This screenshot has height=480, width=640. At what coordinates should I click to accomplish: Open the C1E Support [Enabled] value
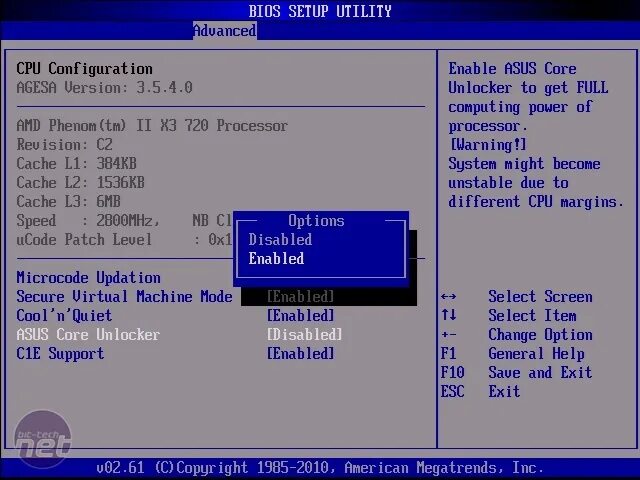coord(300,353)
